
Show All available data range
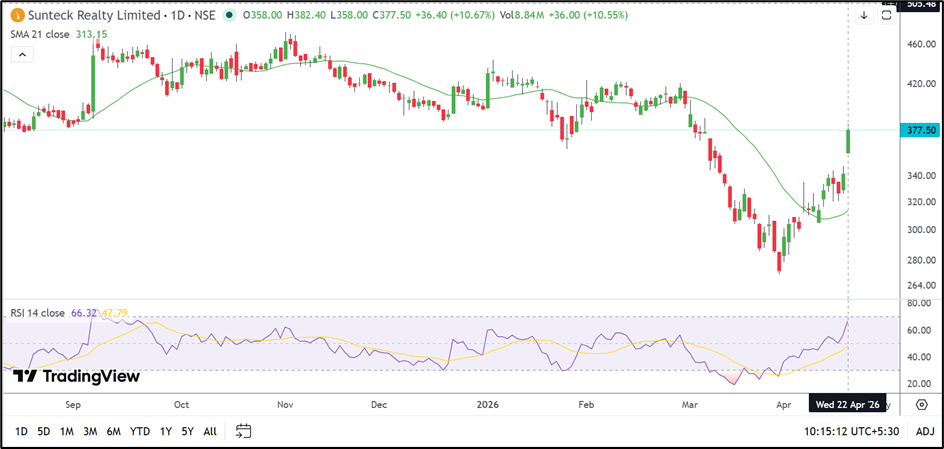(x=209, y=431)
